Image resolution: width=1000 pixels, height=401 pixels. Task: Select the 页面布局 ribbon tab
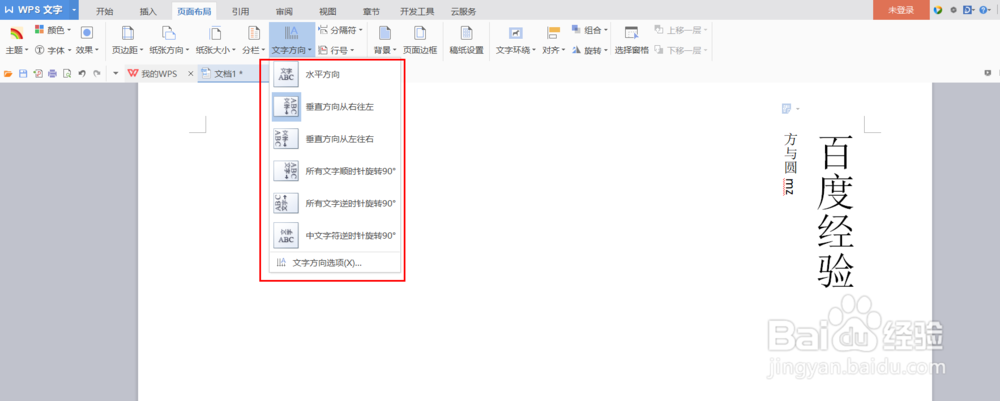(194, 11)
